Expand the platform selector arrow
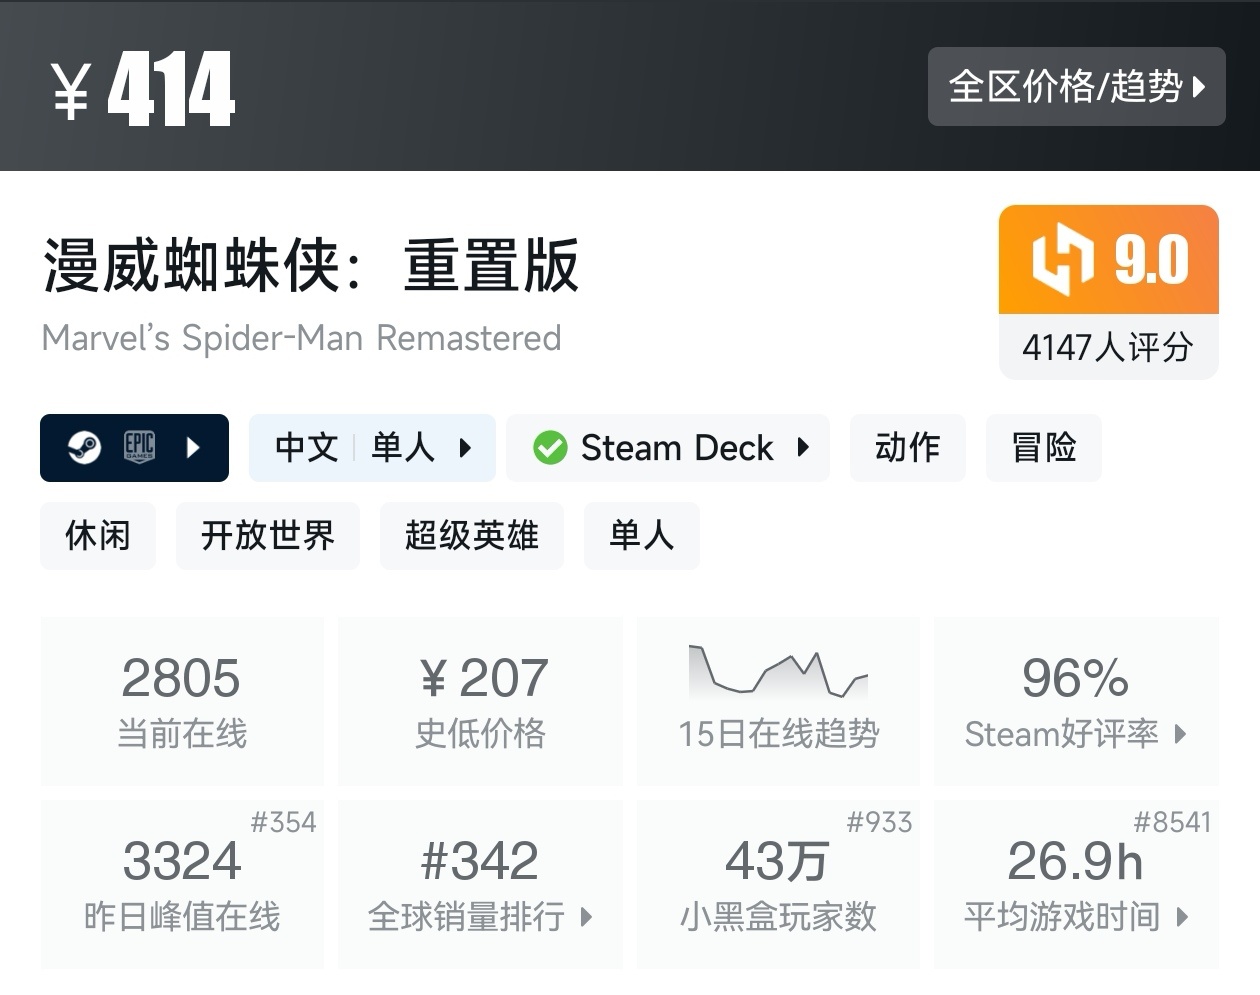Viewport: 1260px width, 995px height. click(194, 448)
